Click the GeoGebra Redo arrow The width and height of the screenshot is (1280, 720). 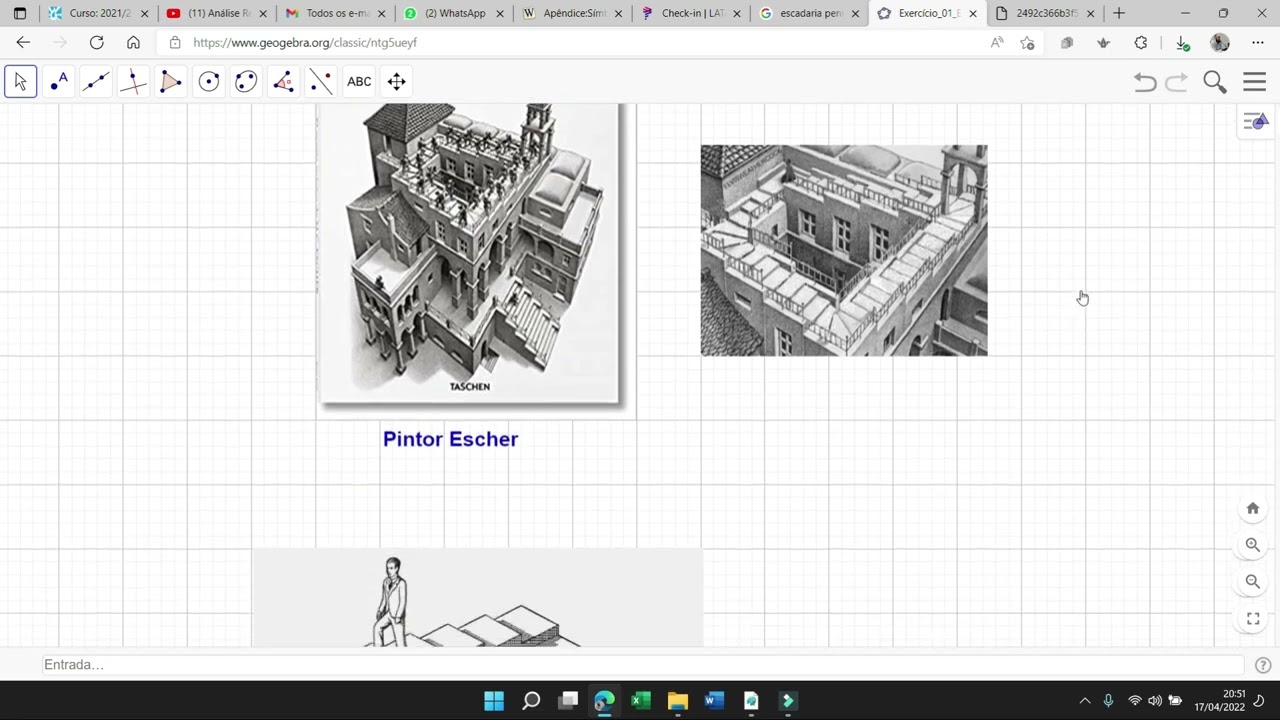click(x=1177, y=82)
